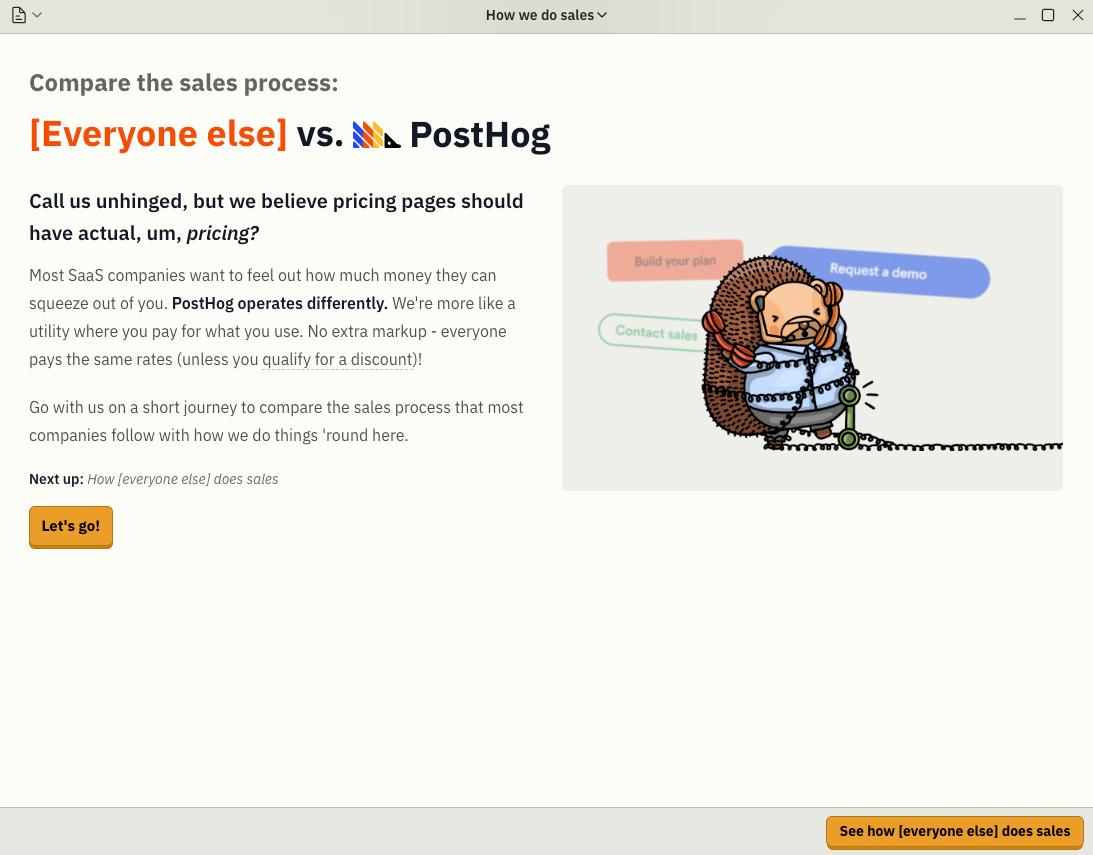The height and width of the screenshot is (855, 1093).
Task: Click the PostHog logo icon
Action: [376, 134]
